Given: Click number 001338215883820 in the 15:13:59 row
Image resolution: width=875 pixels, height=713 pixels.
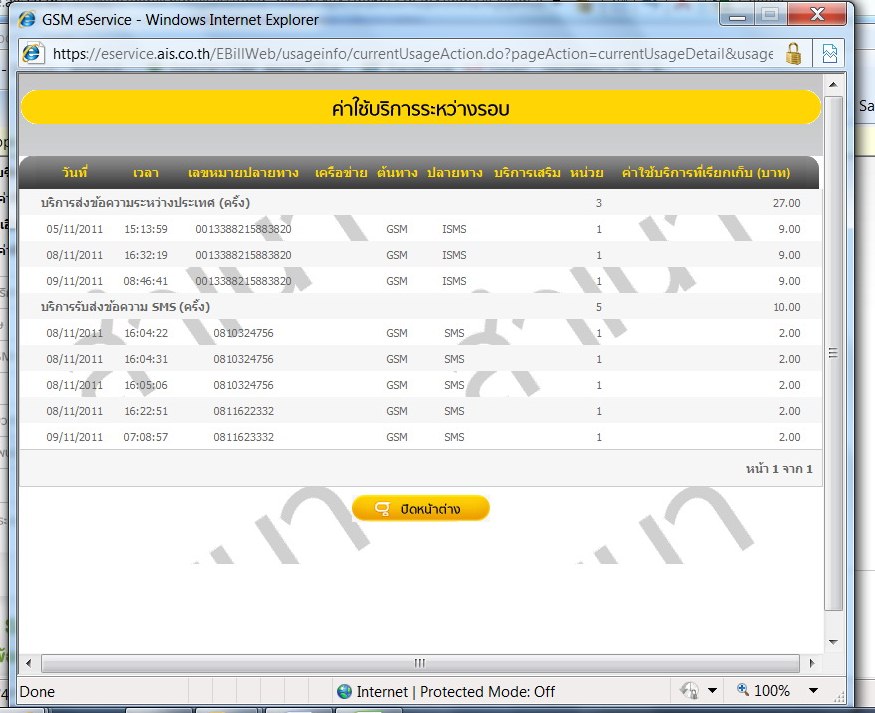Looking at the screenshot, I should 243,229.
